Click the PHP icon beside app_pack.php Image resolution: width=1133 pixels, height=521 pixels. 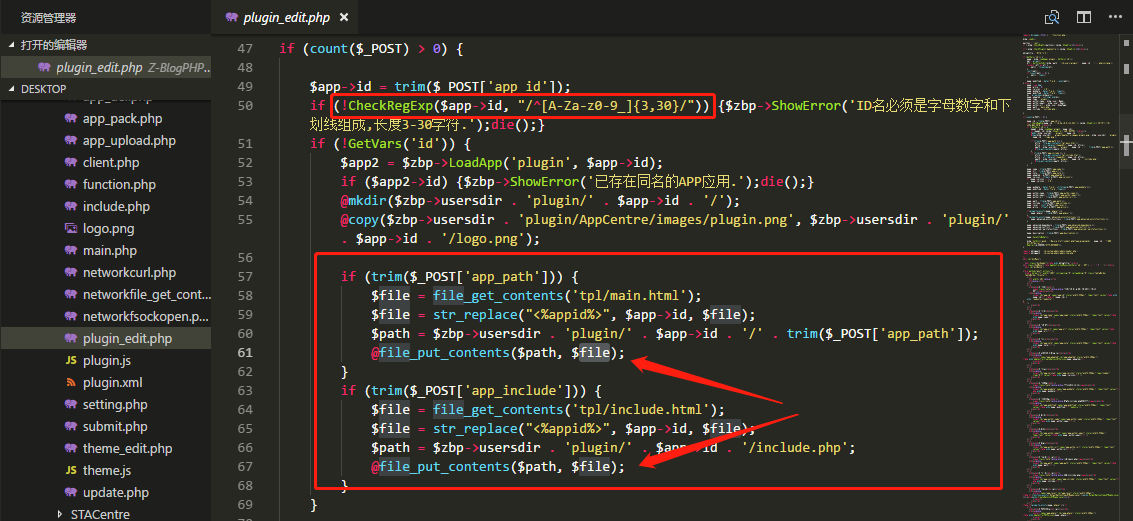coord(71,119)
